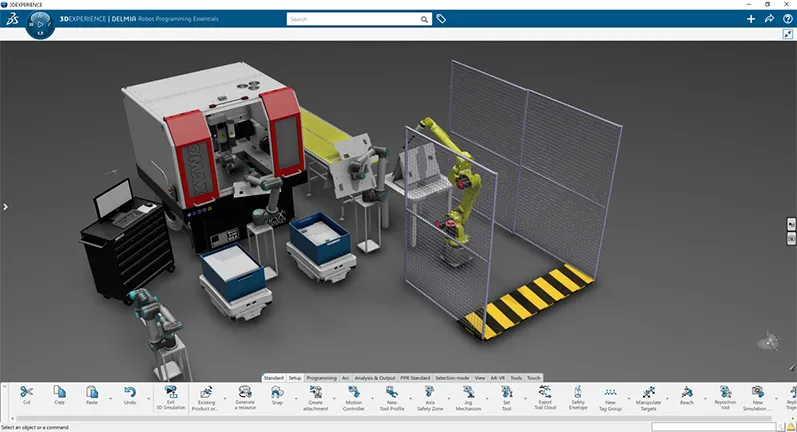Click New Tag Group icon
Viewport: 797px width, 432px height.
[x=610, y=392]
